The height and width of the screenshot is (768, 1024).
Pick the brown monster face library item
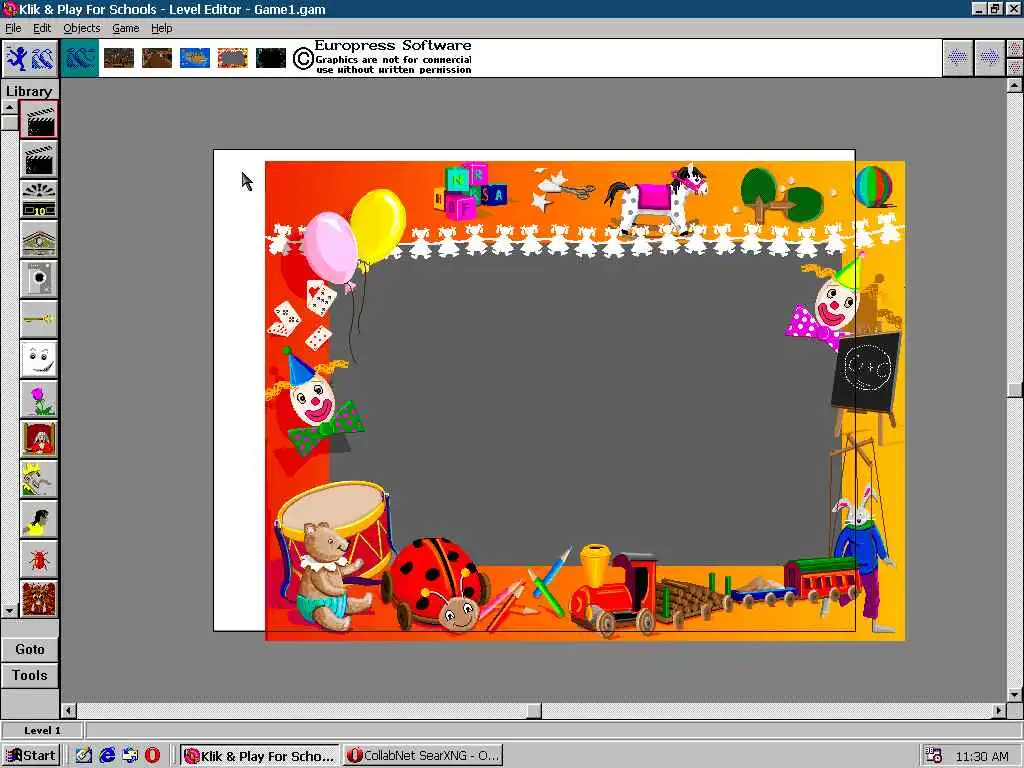[39, 599]
